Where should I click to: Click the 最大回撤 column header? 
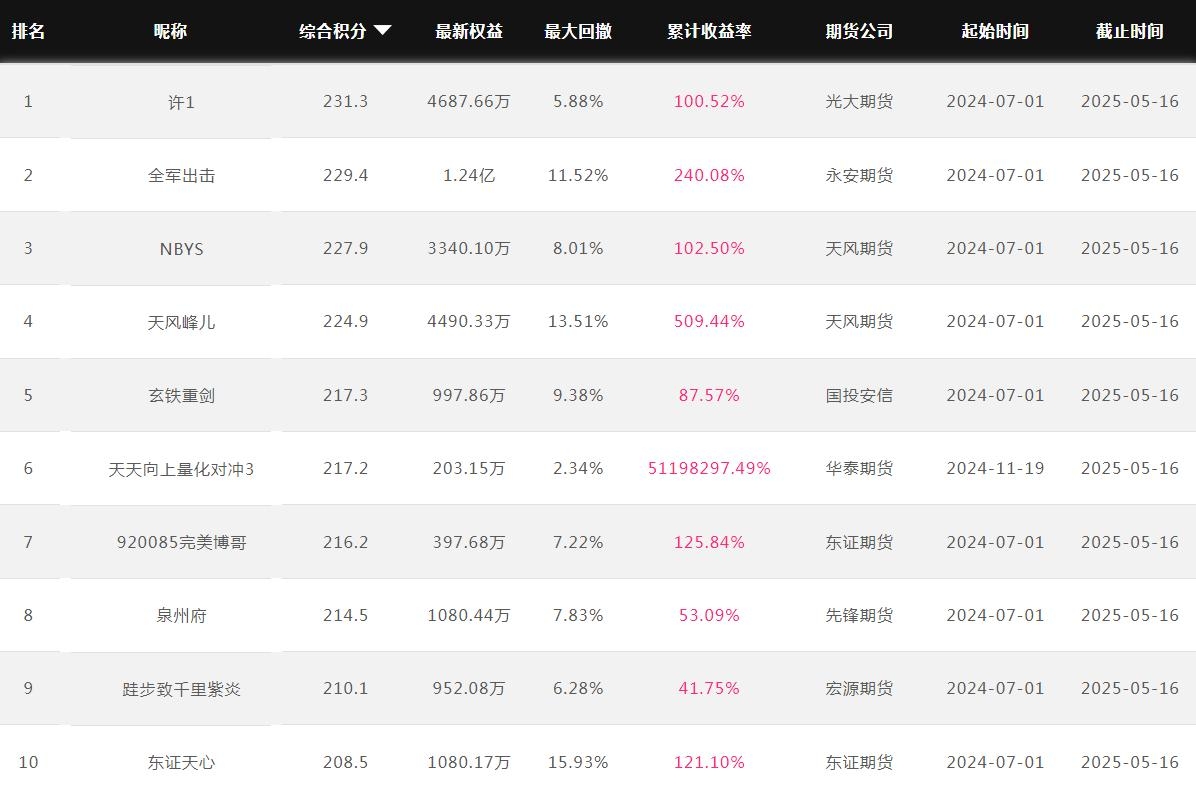coord(578,31)
